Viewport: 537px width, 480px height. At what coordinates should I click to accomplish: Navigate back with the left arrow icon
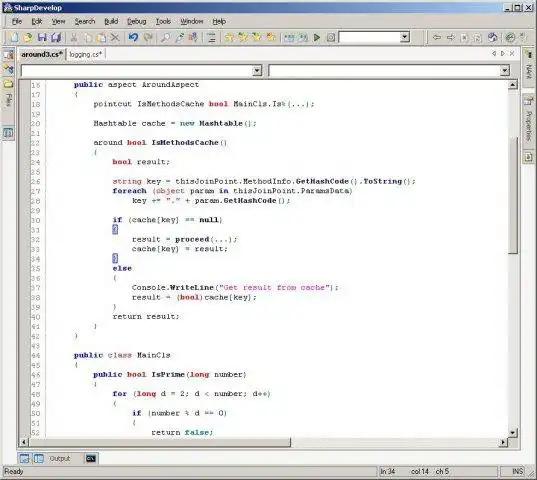point(437,37)
